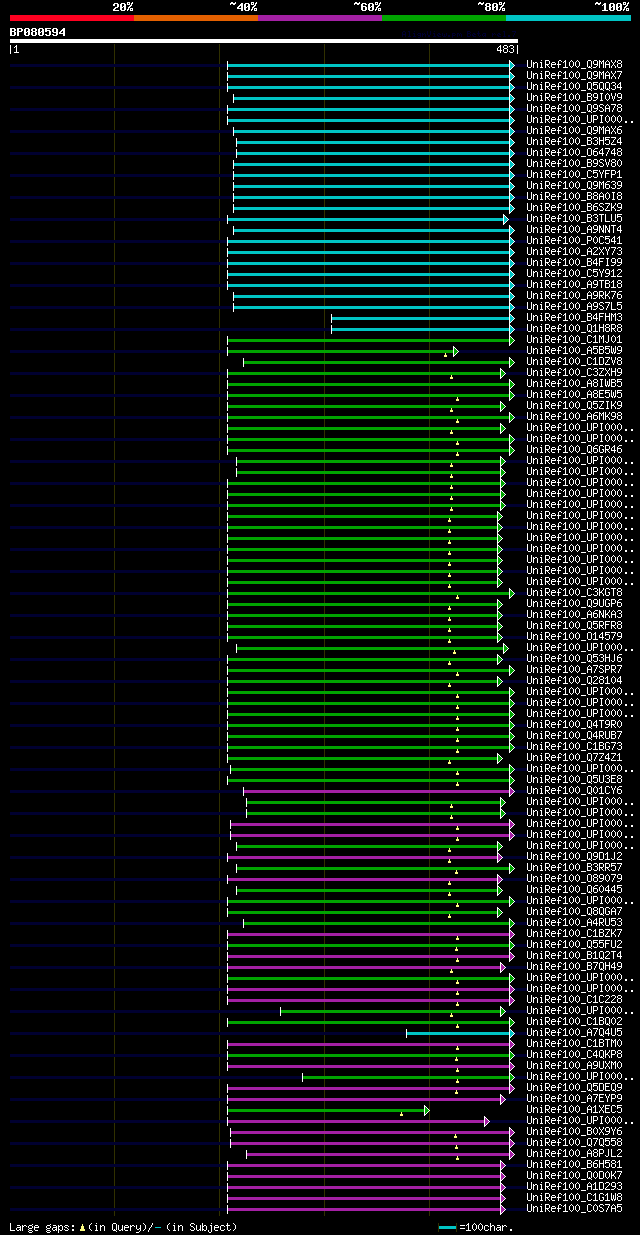Screen dimensions: 640x1235
Task: Click the cyan alignment bar for Q9MAX8
Action: pos(369,65)
